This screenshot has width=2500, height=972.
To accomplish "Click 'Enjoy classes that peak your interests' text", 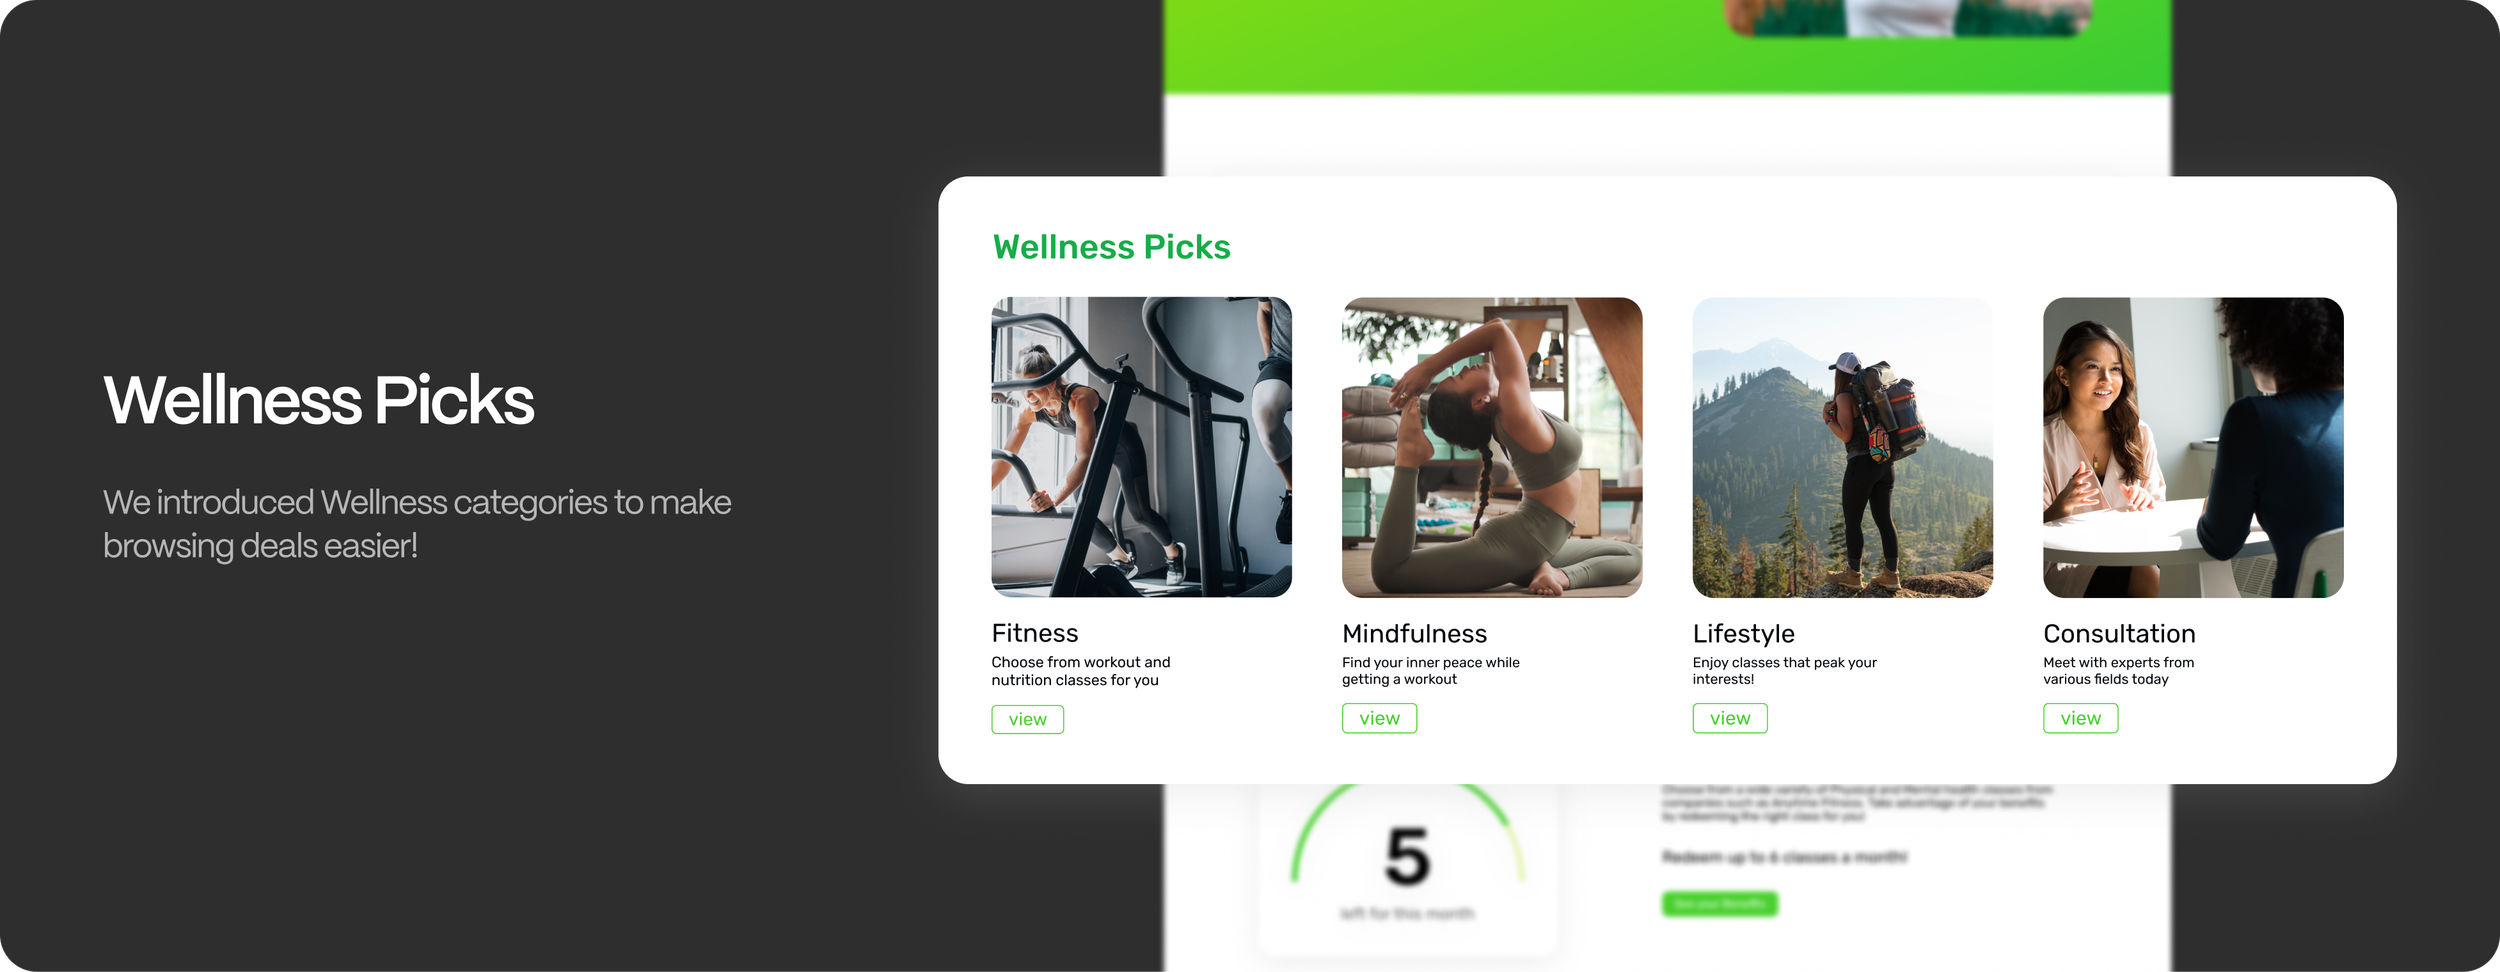I will coord(1784,671).
